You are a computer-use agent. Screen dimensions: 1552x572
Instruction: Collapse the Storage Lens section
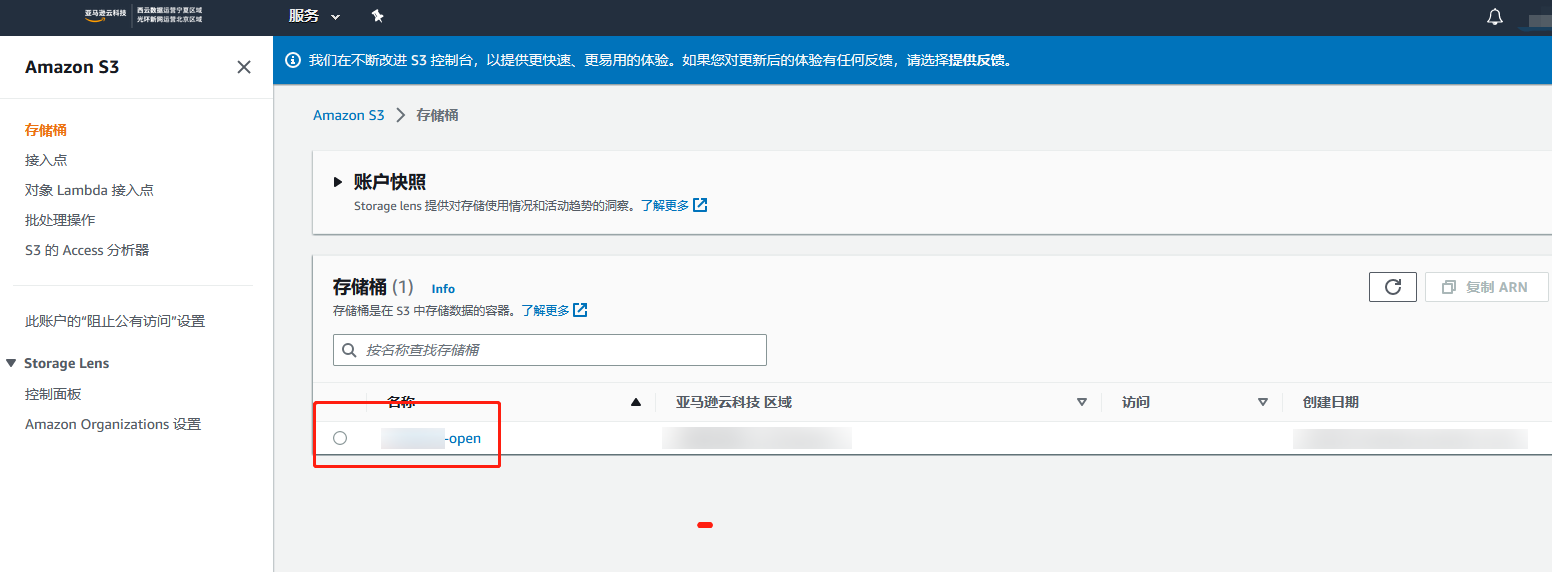[11, 363]
